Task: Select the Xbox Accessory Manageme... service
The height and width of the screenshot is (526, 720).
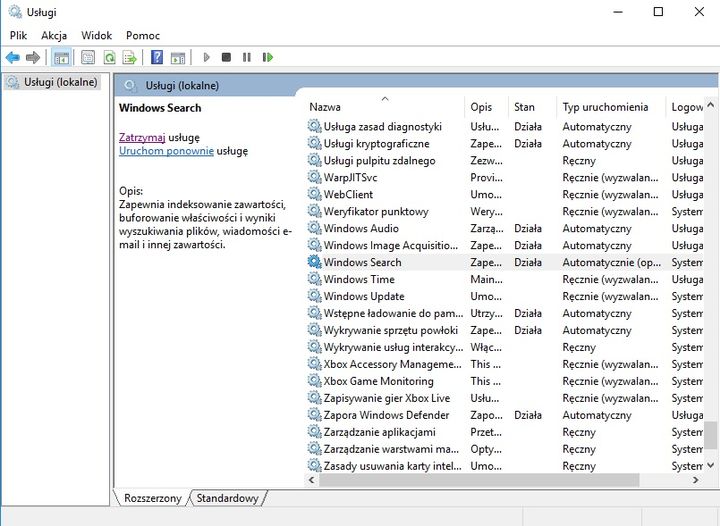Action: coord(504,364)
